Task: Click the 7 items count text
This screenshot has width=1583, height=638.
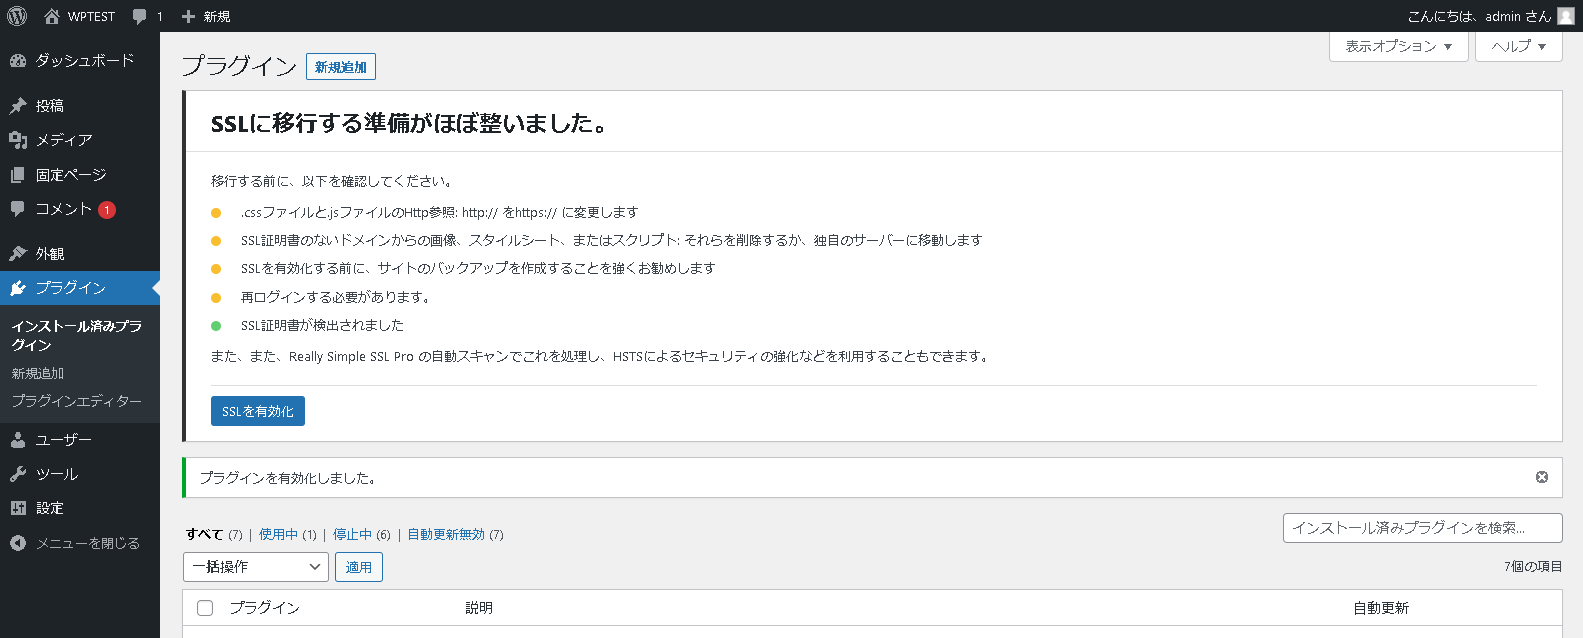Action: [1533, 566]
